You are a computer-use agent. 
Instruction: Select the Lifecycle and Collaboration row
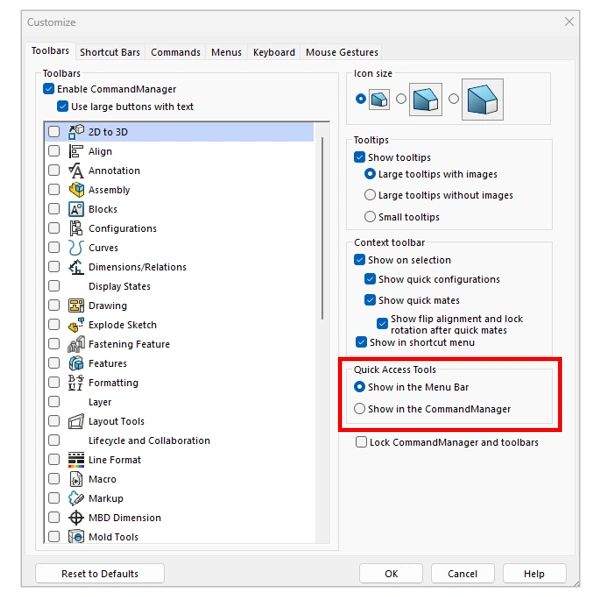point(180,440)
